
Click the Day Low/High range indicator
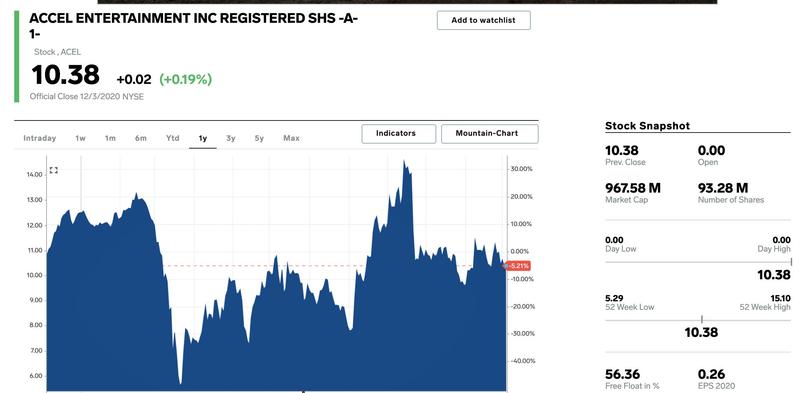tap(790, 262)
